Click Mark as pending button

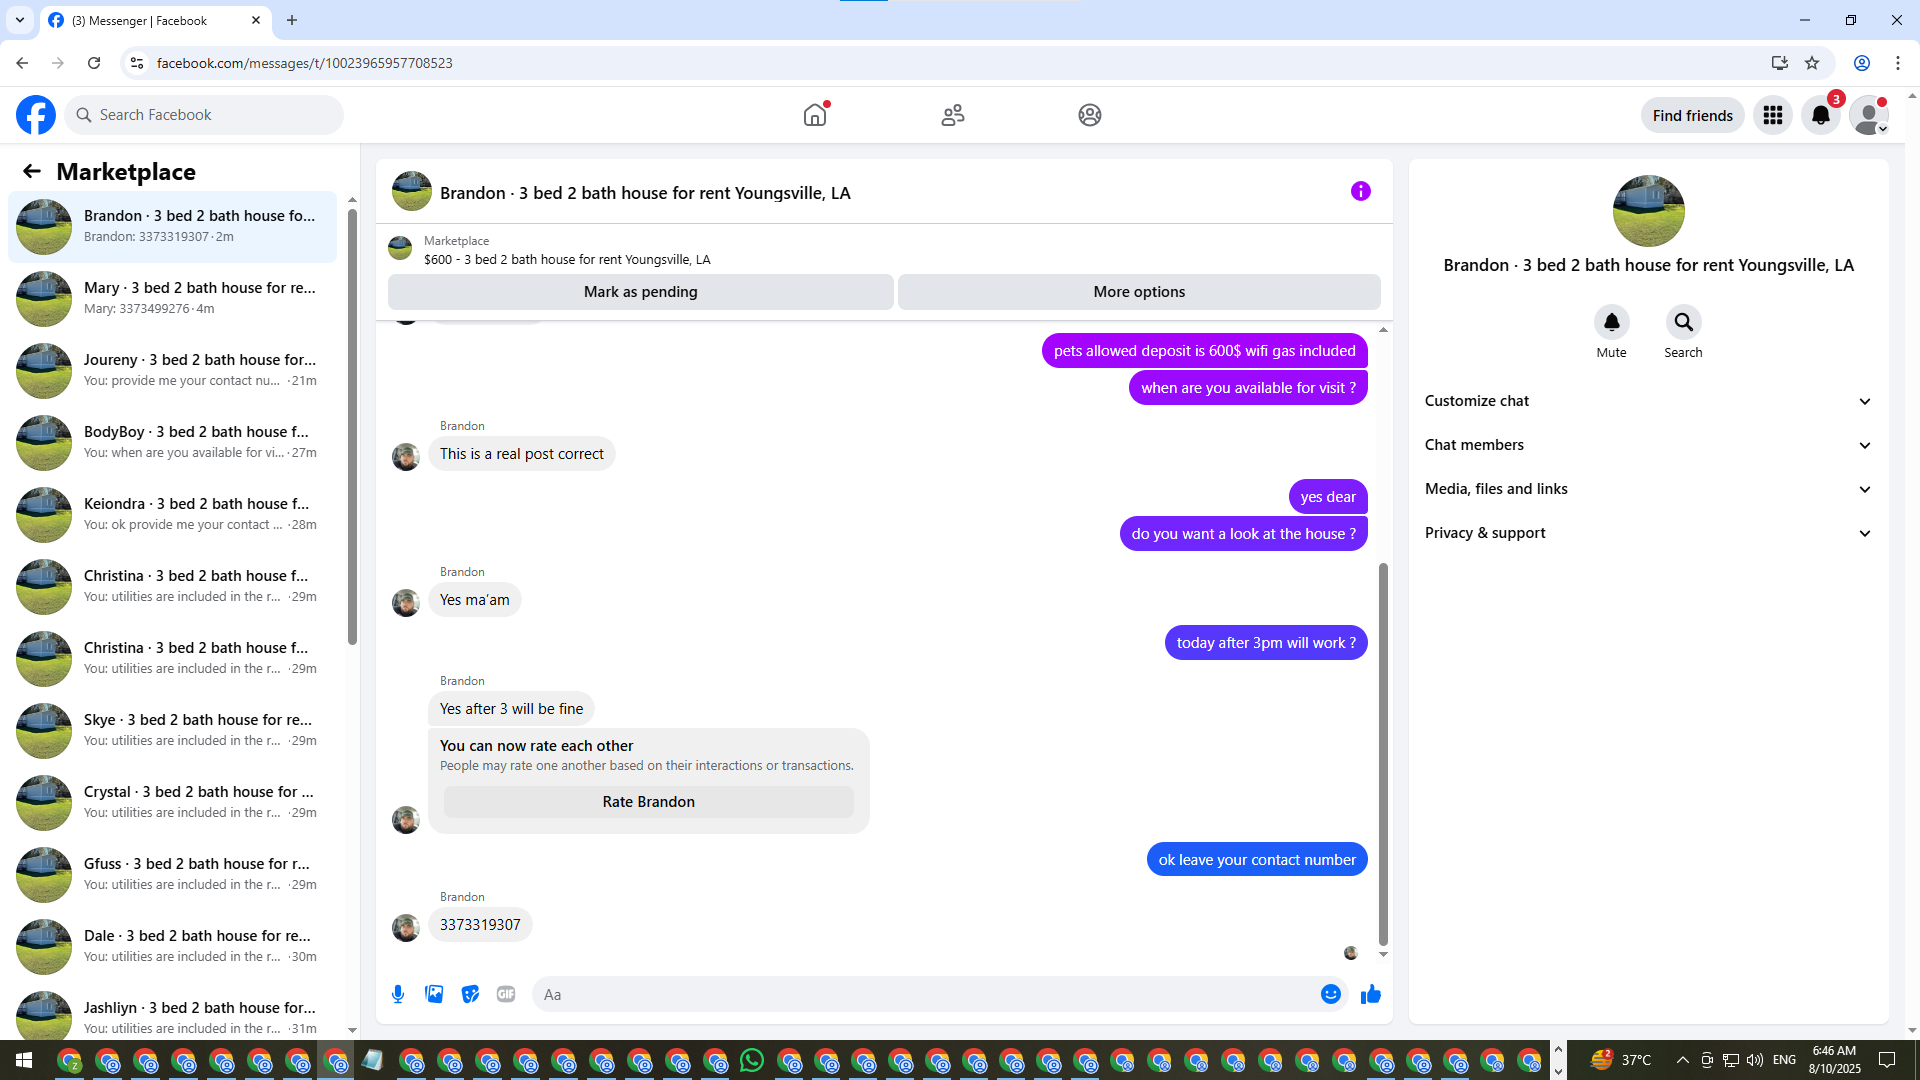pyautogui.click(x=640, y=292)
